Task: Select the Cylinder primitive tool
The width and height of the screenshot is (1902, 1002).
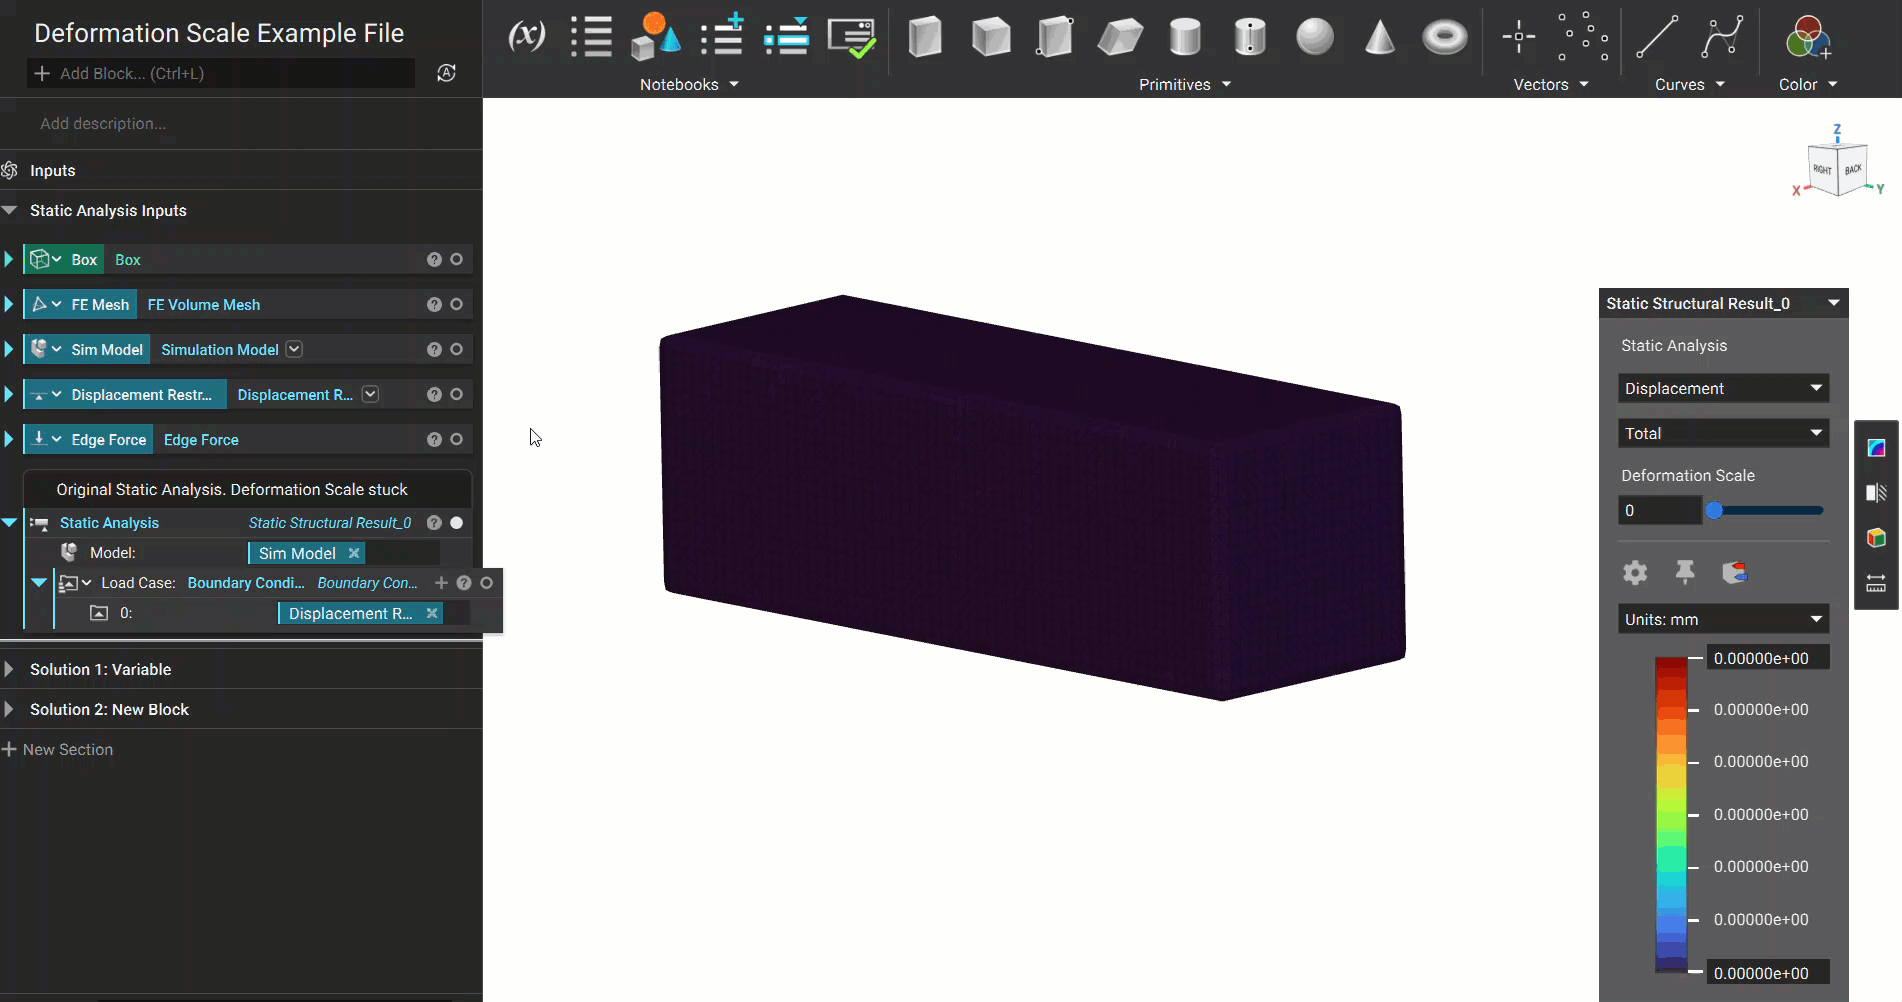Action: pos(1185,37)
